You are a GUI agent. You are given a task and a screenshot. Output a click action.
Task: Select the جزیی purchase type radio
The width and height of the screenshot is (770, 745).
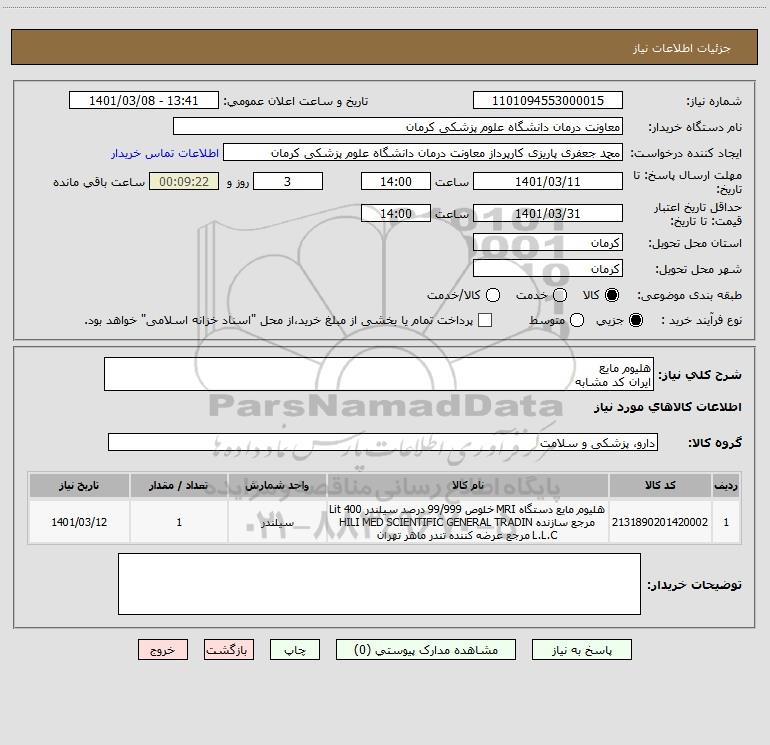pyautogui.click(x=635, y=320)
